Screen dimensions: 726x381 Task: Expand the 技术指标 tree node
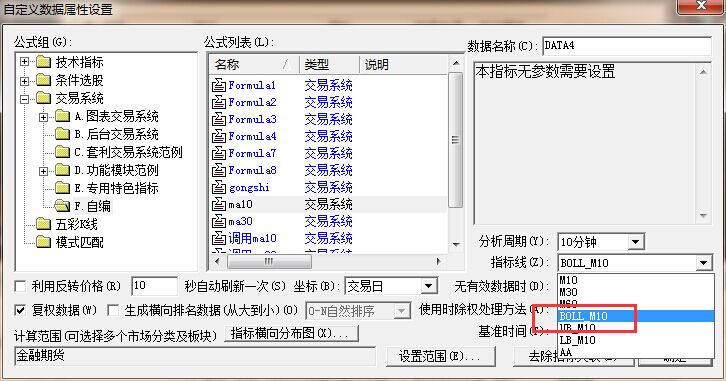coord(25,62)
